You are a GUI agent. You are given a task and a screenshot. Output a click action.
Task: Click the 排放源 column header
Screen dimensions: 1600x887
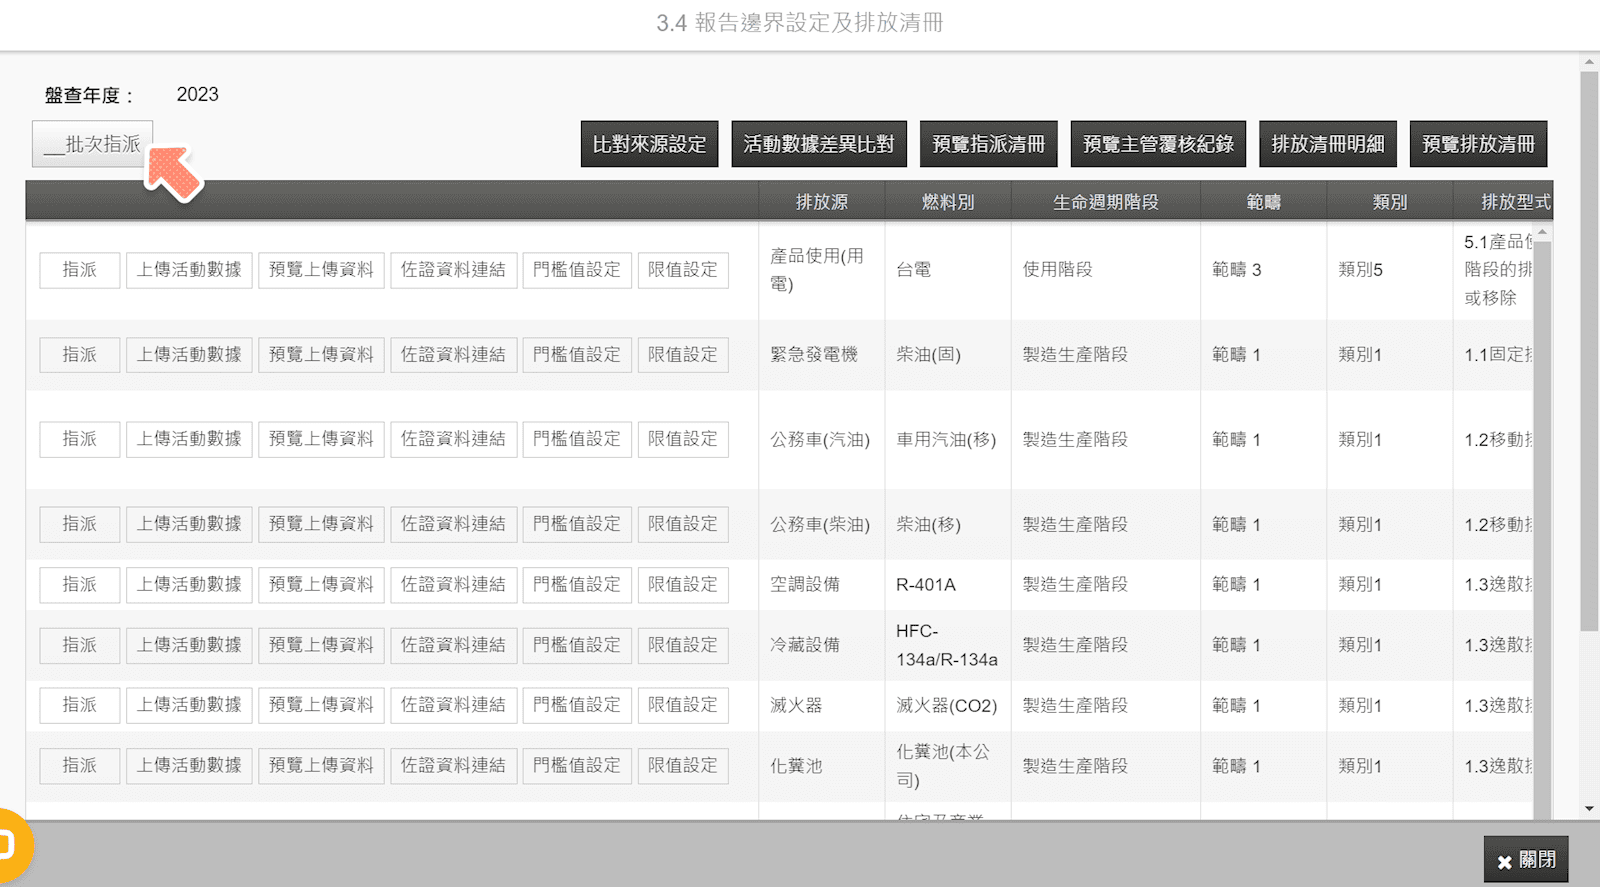[x=821, y=202]
